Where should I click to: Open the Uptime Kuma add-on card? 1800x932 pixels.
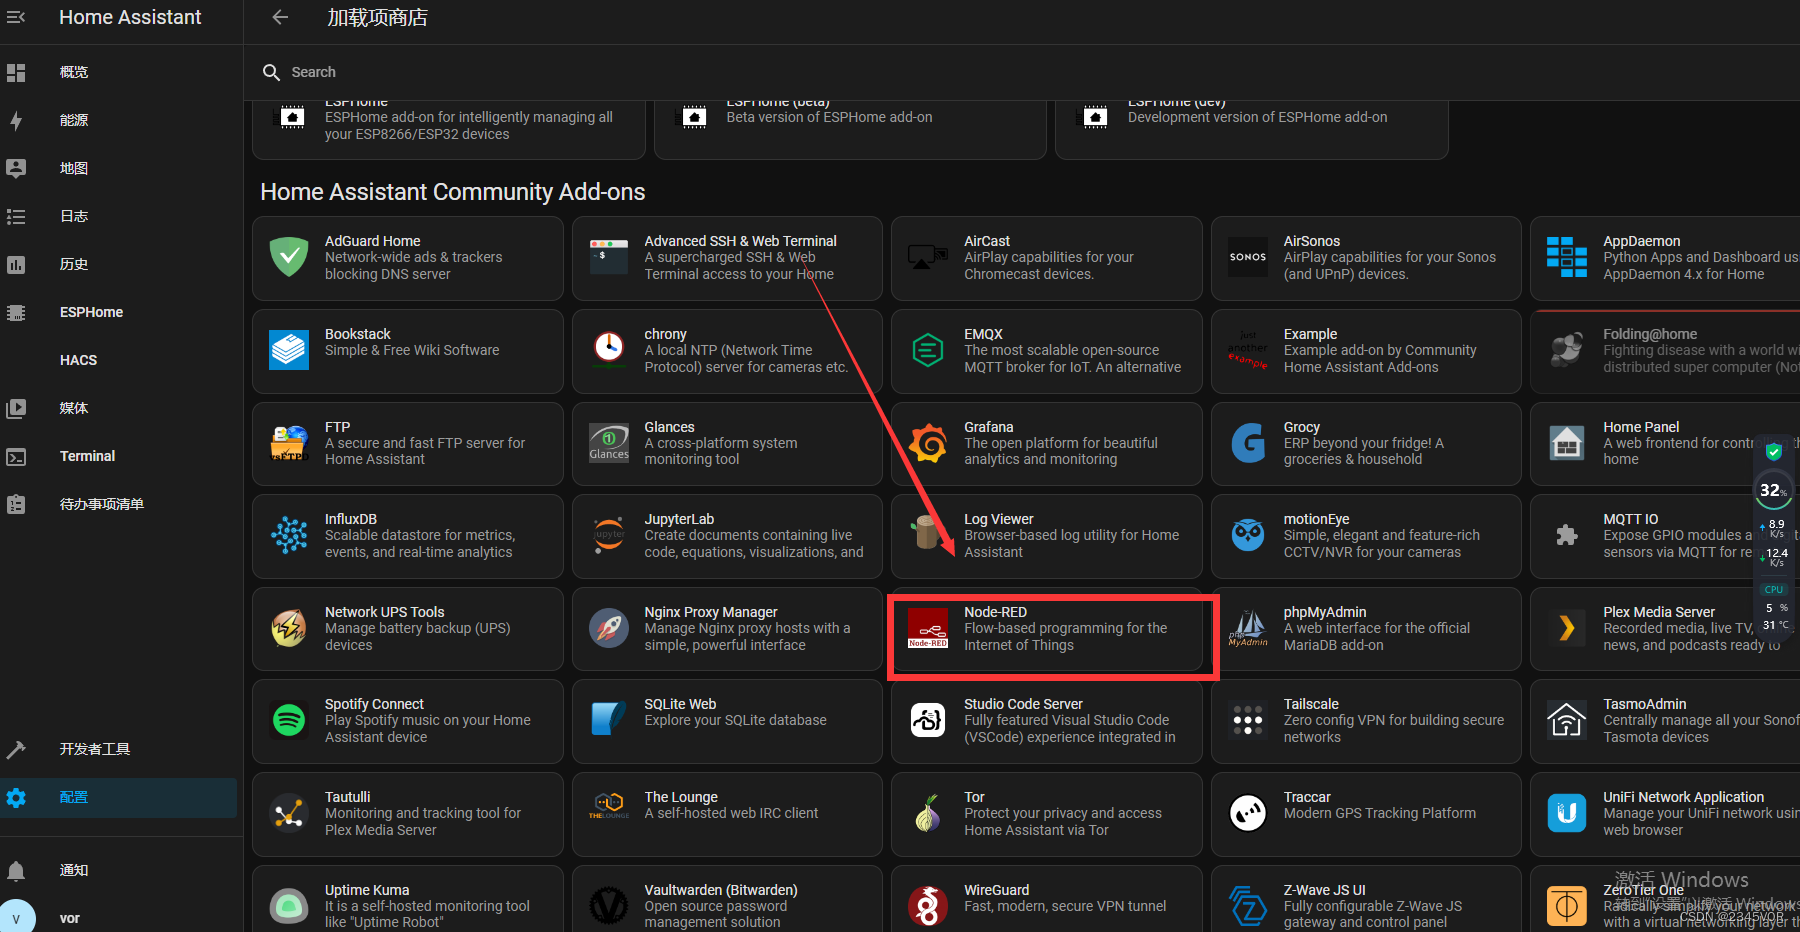click(408, 899)
